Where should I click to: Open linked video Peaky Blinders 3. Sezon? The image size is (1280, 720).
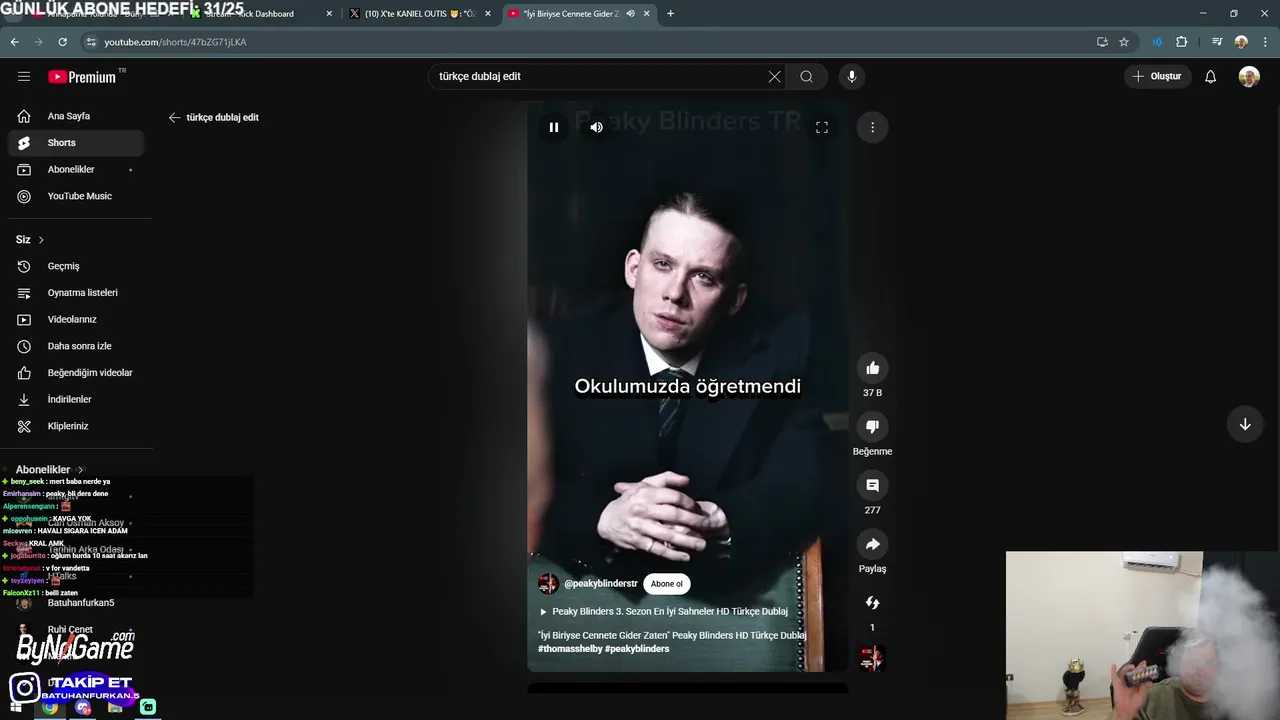[x=664, y=612]
